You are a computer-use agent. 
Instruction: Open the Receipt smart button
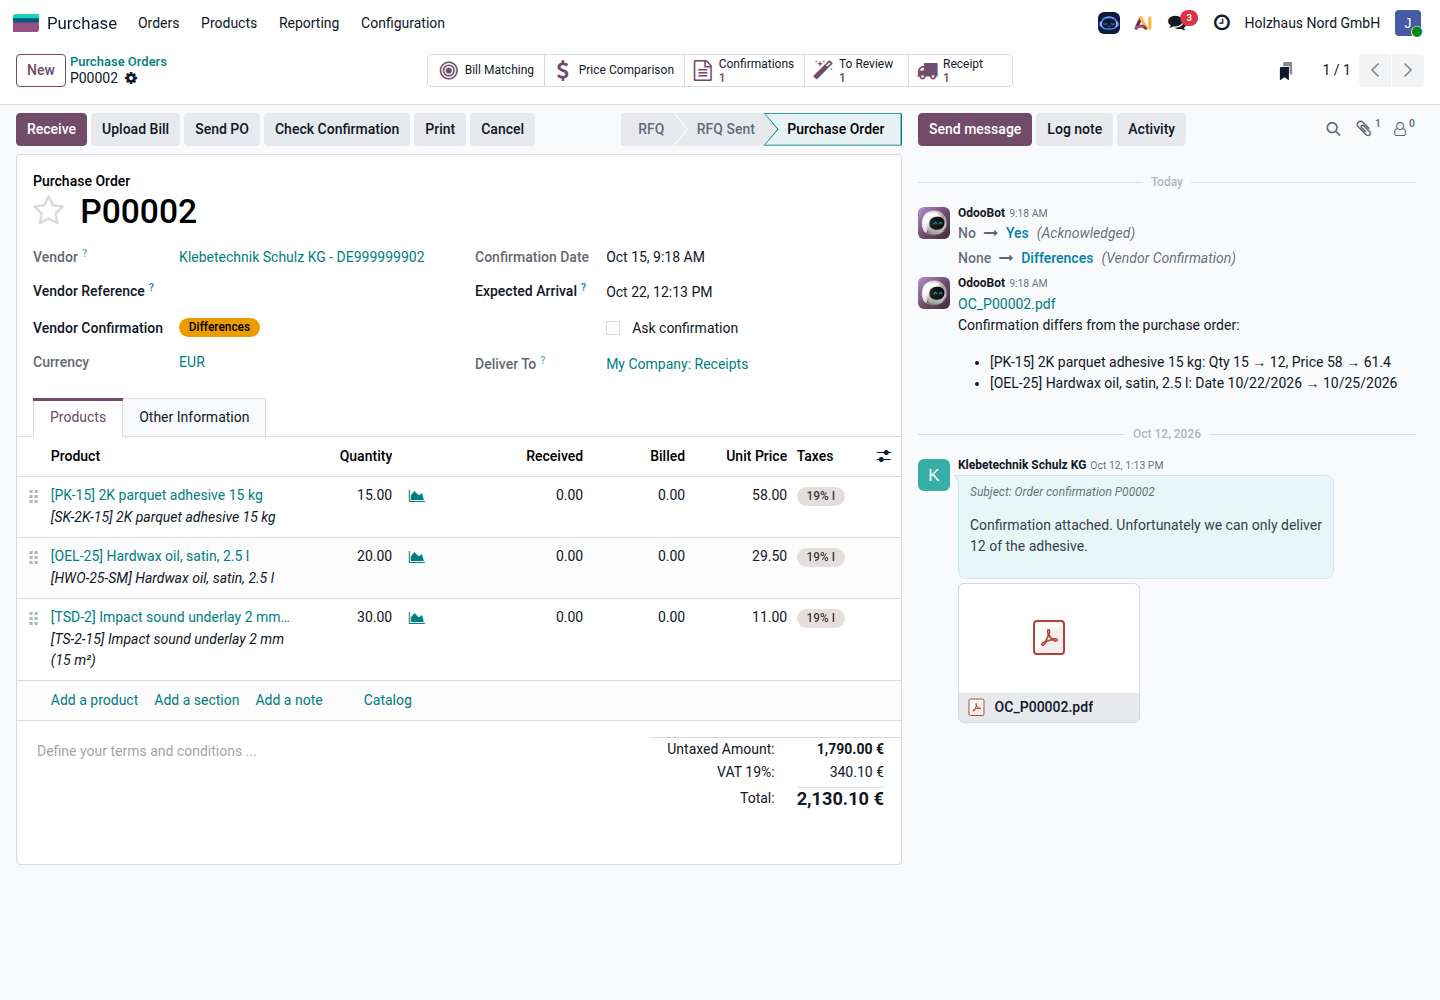pyautogui.click(x=960, y=70)
